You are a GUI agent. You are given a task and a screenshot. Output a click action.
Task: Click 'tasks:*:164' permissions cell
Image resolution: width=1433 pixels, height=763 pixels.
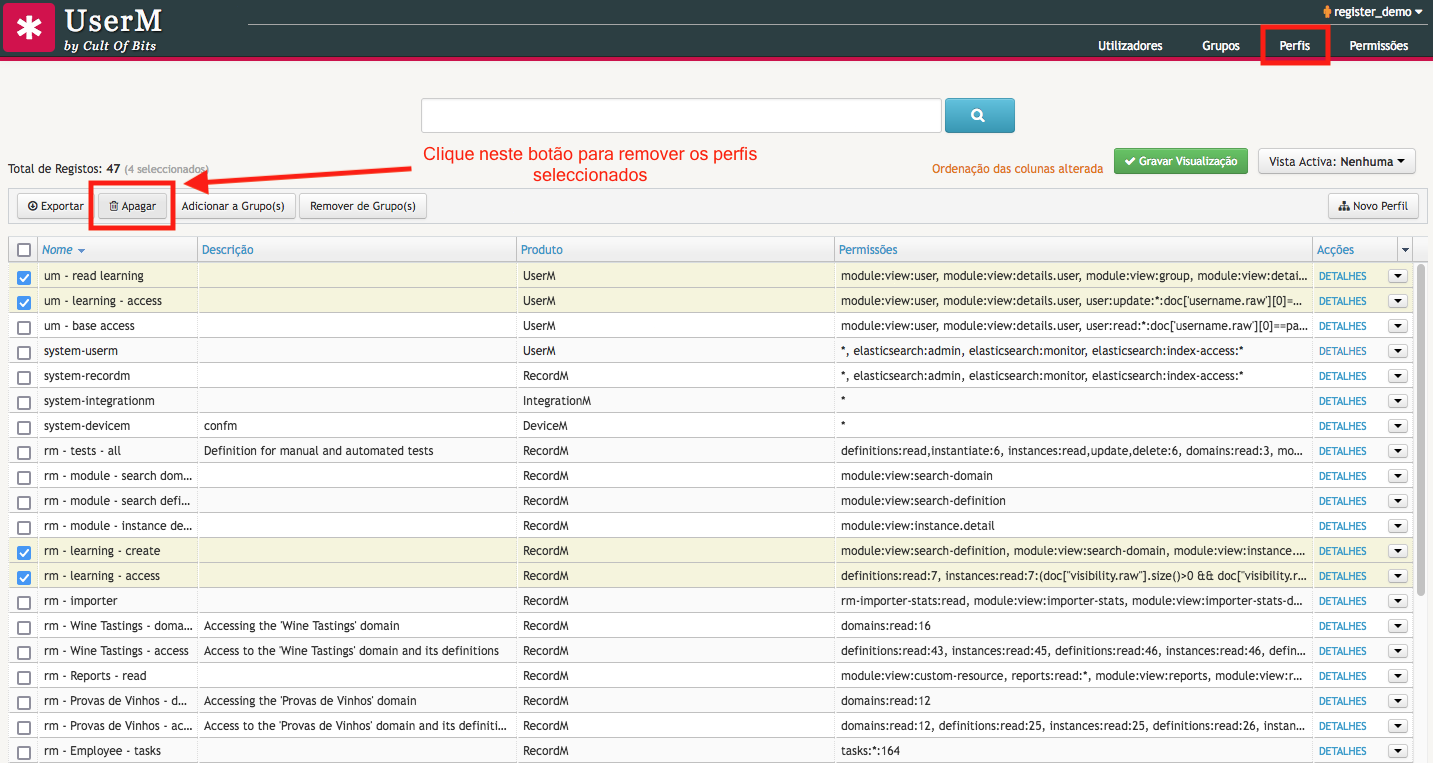870,751
